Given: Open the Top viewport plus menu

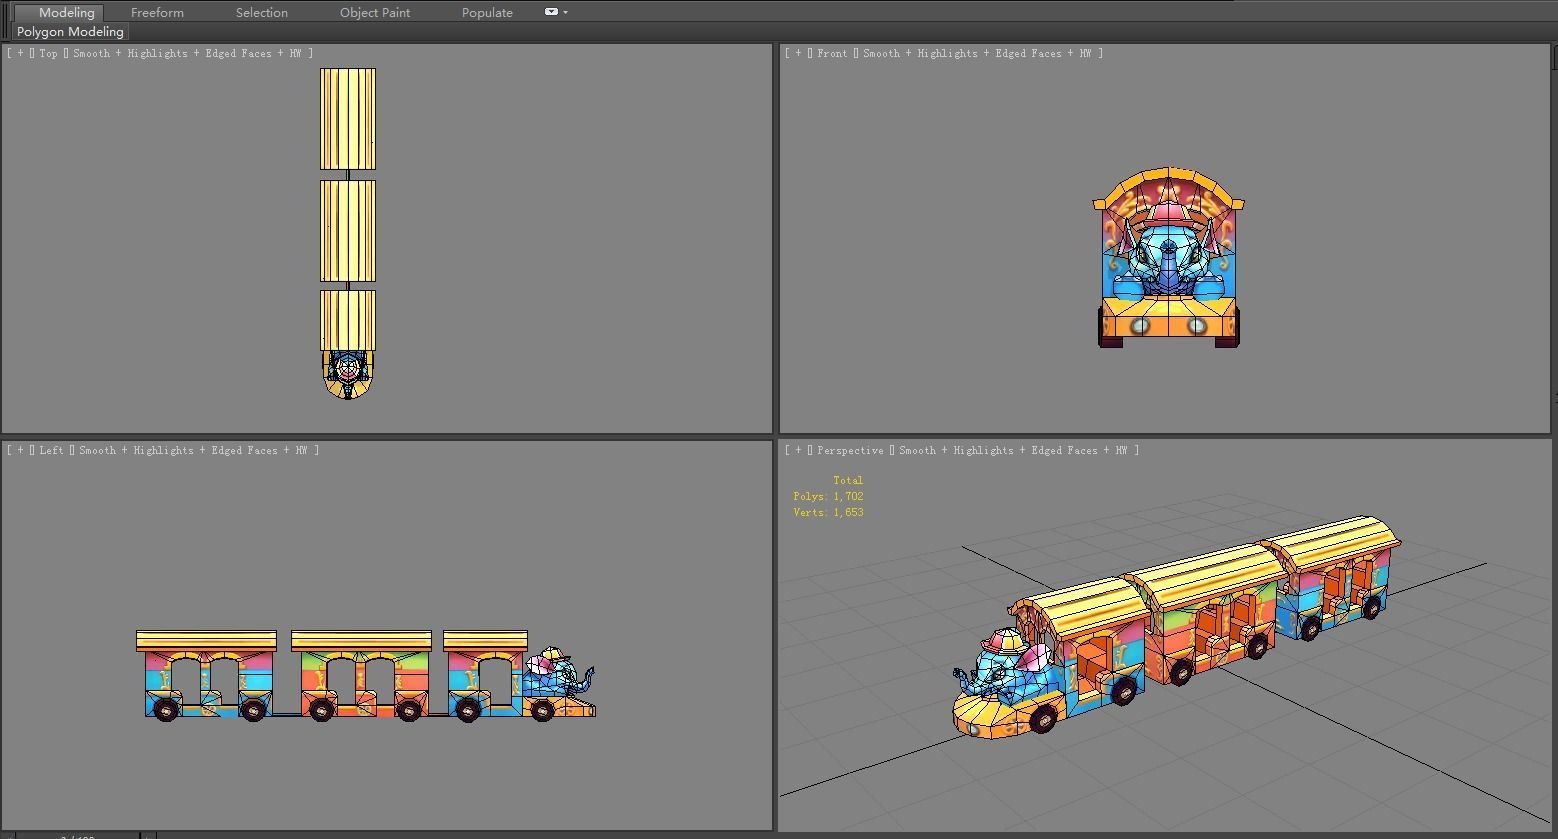Looking at the screenshot, I should click(20, 53).
